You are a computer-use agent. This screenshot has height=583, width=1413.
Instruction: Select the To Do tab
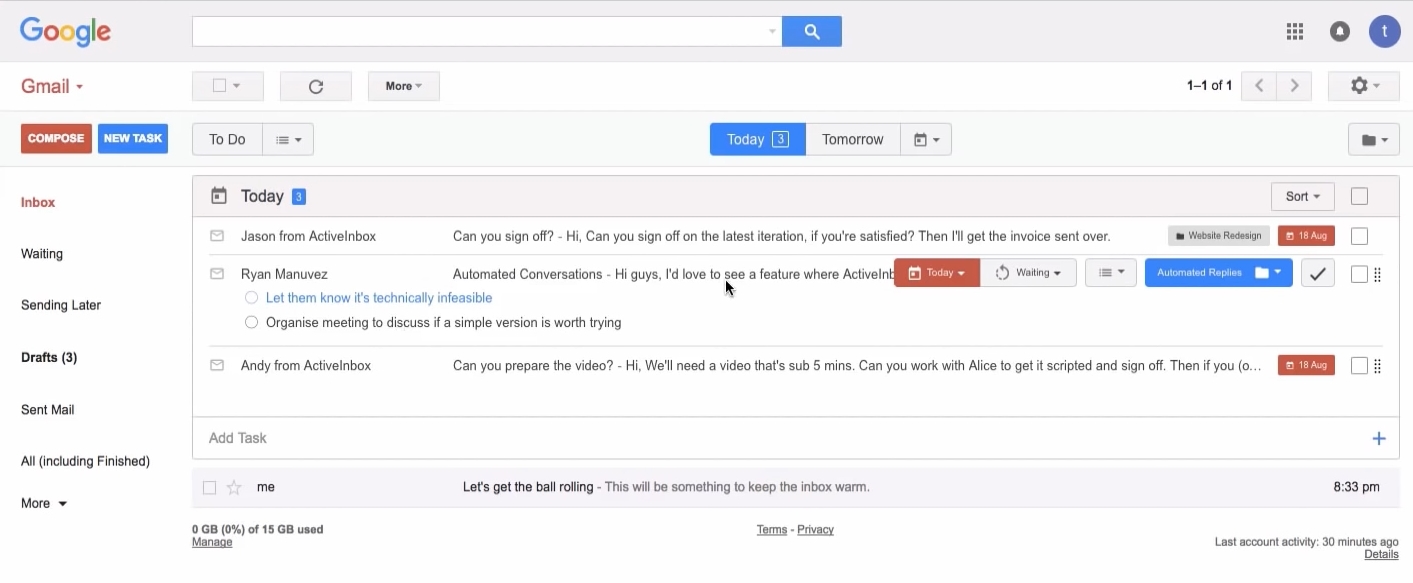pos(226,139)
